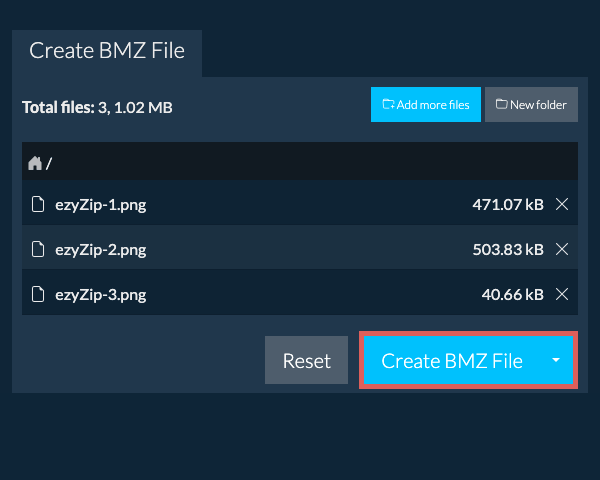Image resolution: width=600 pixels, height=480 pixels.
Task: Click the root slash in the path bar
Action: tap(49, 163)
